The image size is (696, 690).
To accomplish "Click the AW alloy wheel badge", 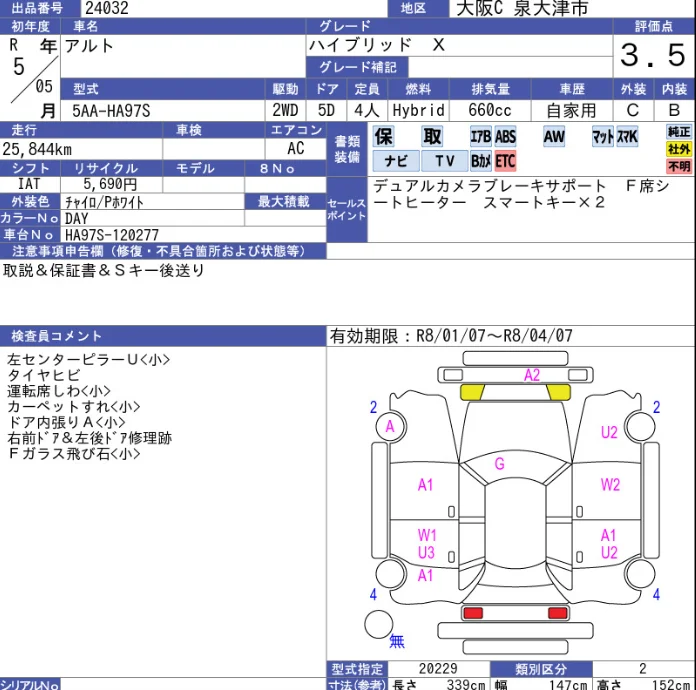I will 554,137.
